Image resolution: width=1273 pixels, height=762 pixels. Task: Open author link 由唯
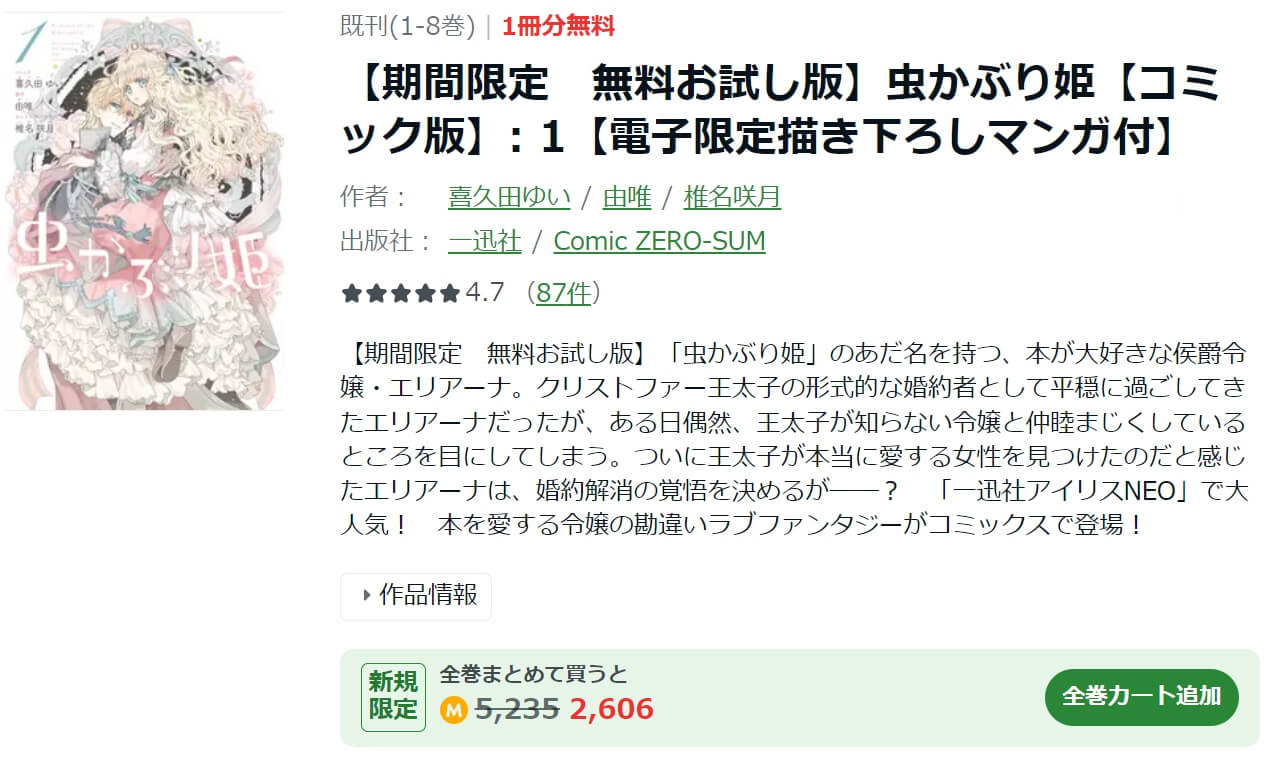tap(627, 197)
